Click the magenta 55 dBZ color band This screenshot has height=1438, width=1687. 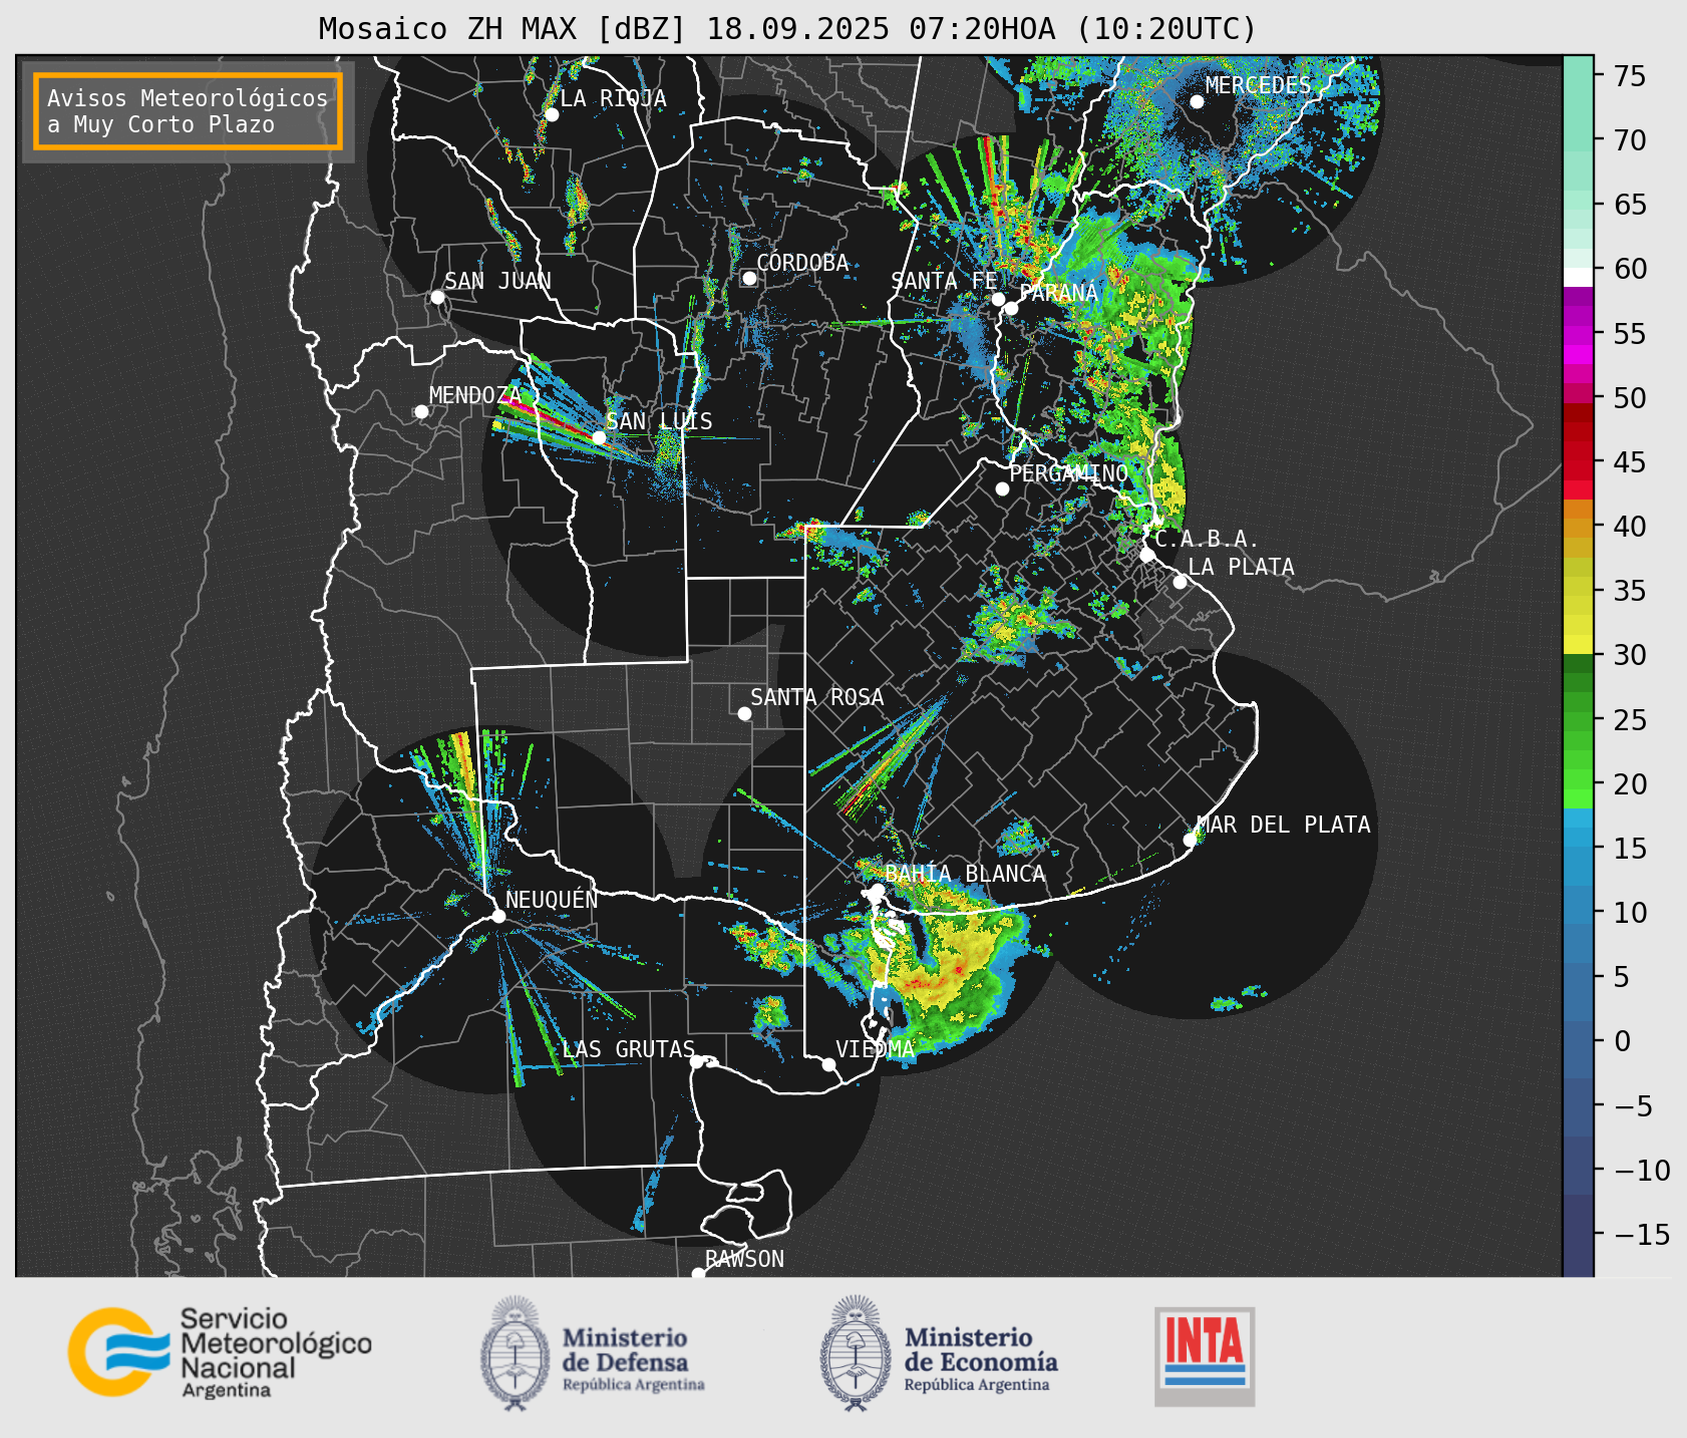pos(1578,334)
